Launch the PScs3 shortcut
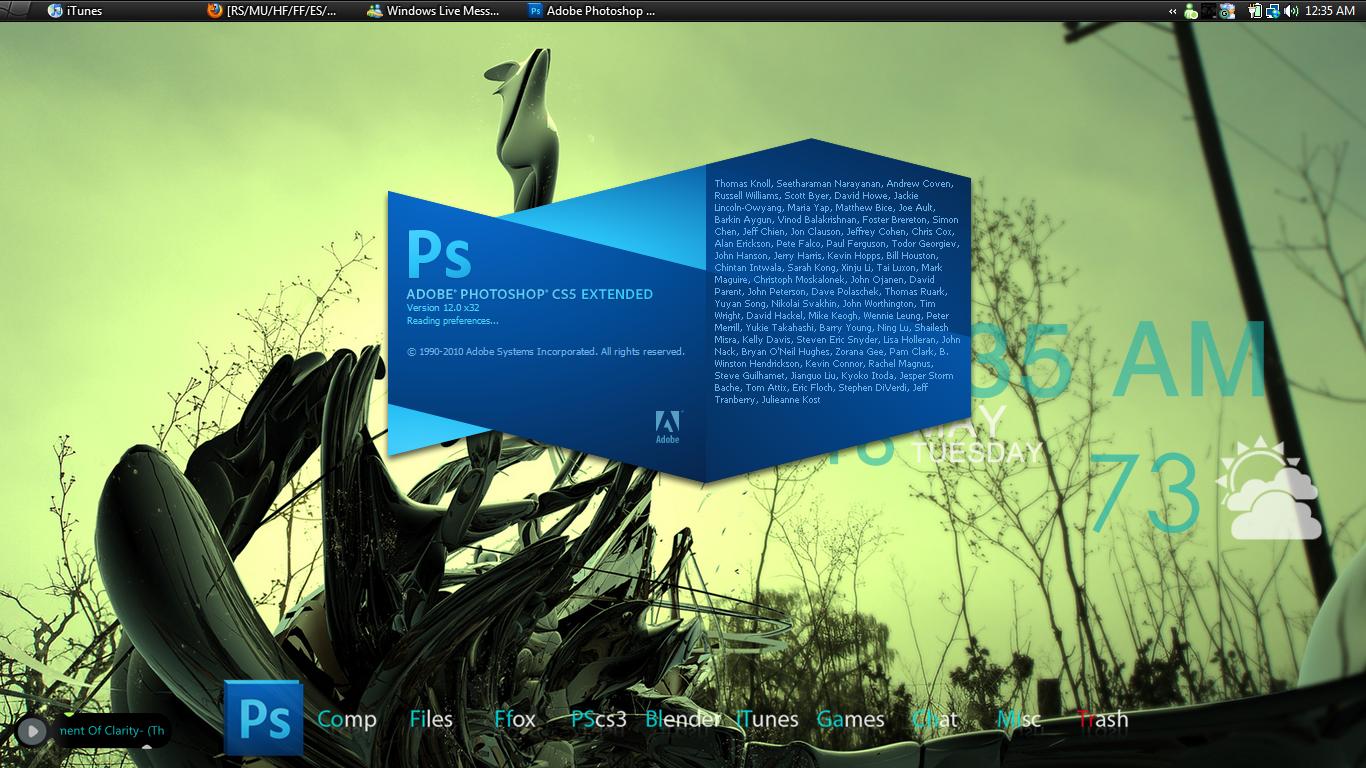The height and width of the screenshot is (768, 1366). 598,719
